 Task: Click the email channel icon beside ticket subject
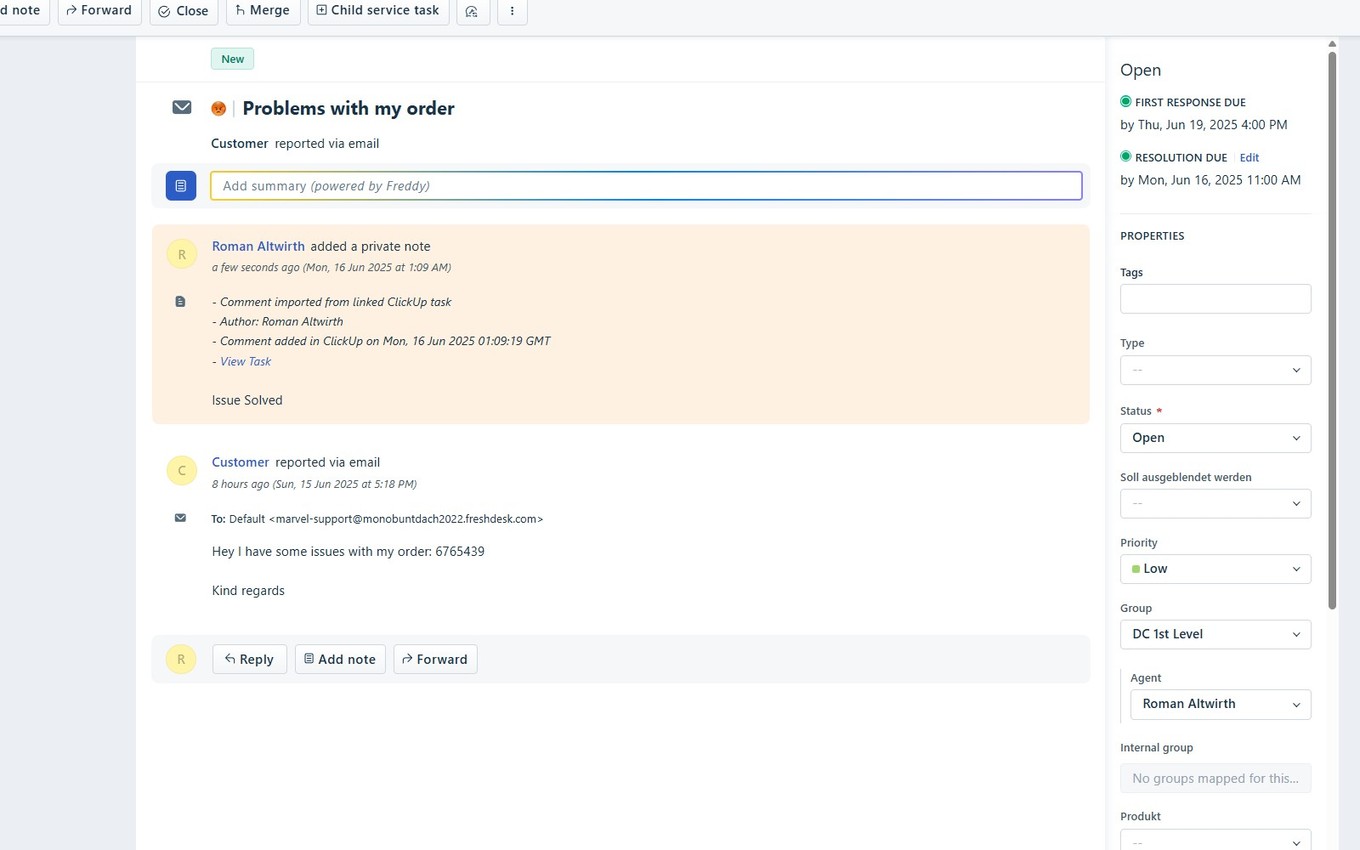[x=181, y=107]
